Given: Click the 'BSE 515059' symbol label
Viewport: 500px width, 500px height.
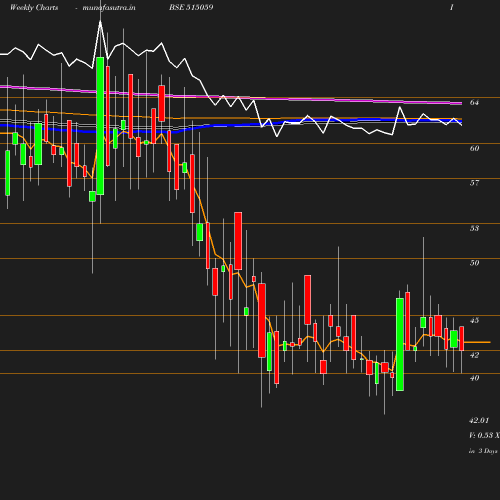Looking at the screenshot, I should [191, 7].
